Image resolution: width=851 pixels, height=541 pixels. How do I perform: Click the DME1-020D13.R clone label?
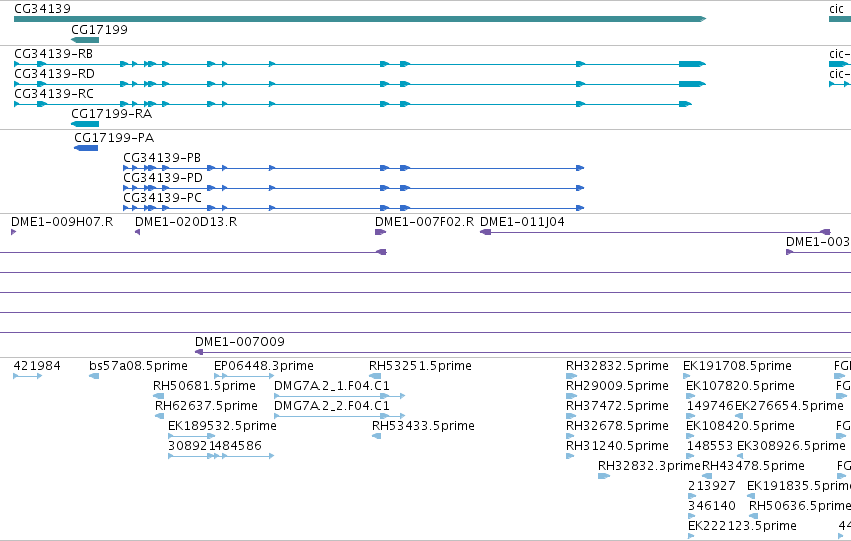click(186, 222)
